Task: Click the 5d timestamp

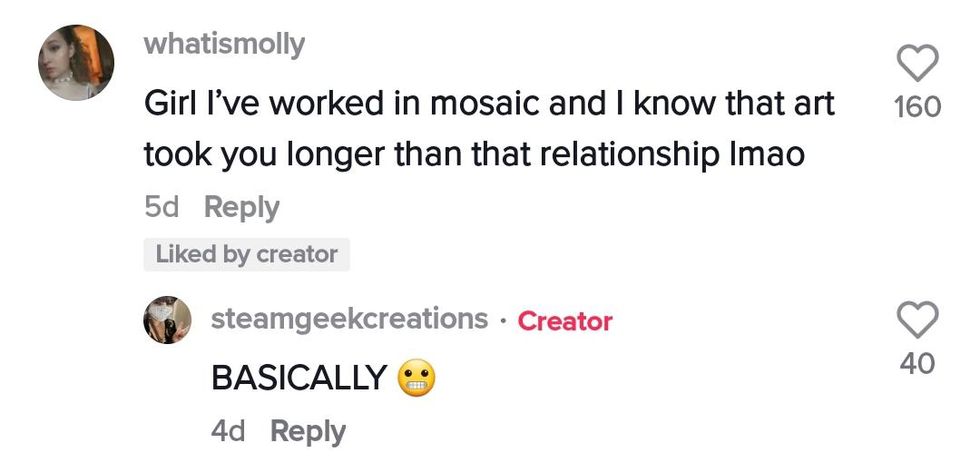Action: coord(160,207)
